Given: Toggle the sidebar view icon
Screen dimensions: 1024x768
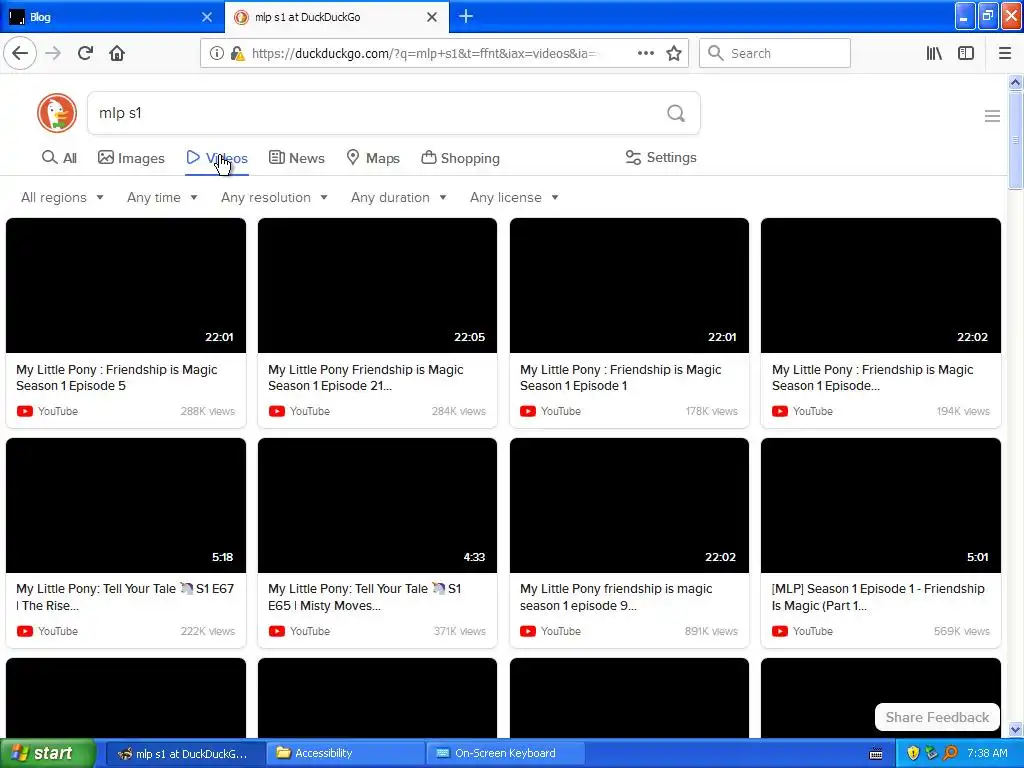Looking at the screenshot, I should tap(966, 53).
